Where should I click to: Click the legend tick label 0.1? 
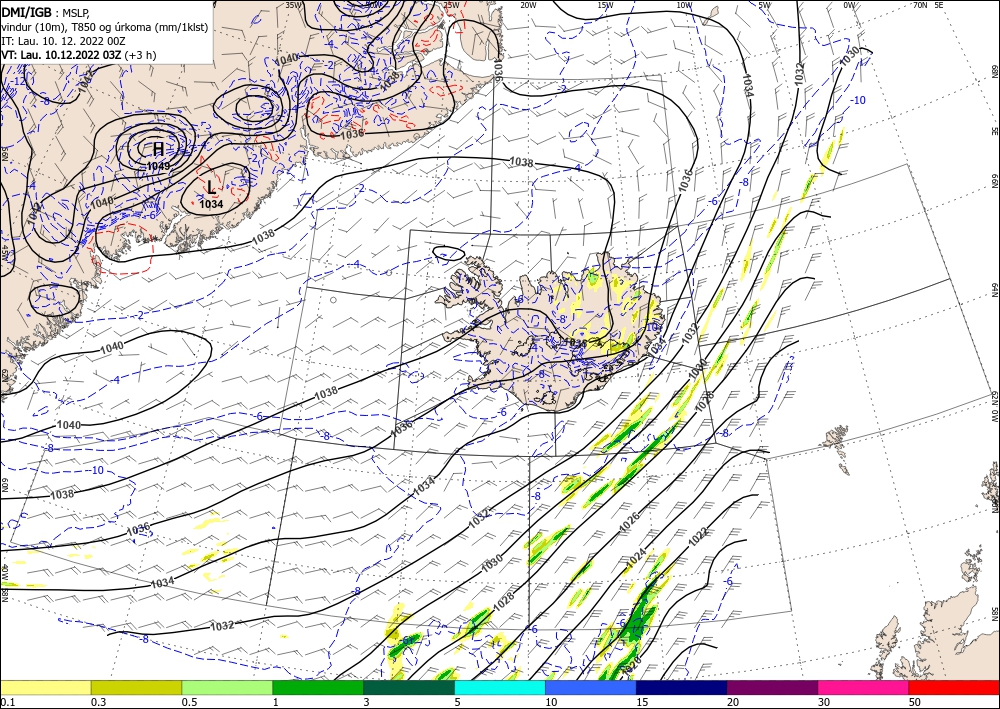tap(7, 702)
